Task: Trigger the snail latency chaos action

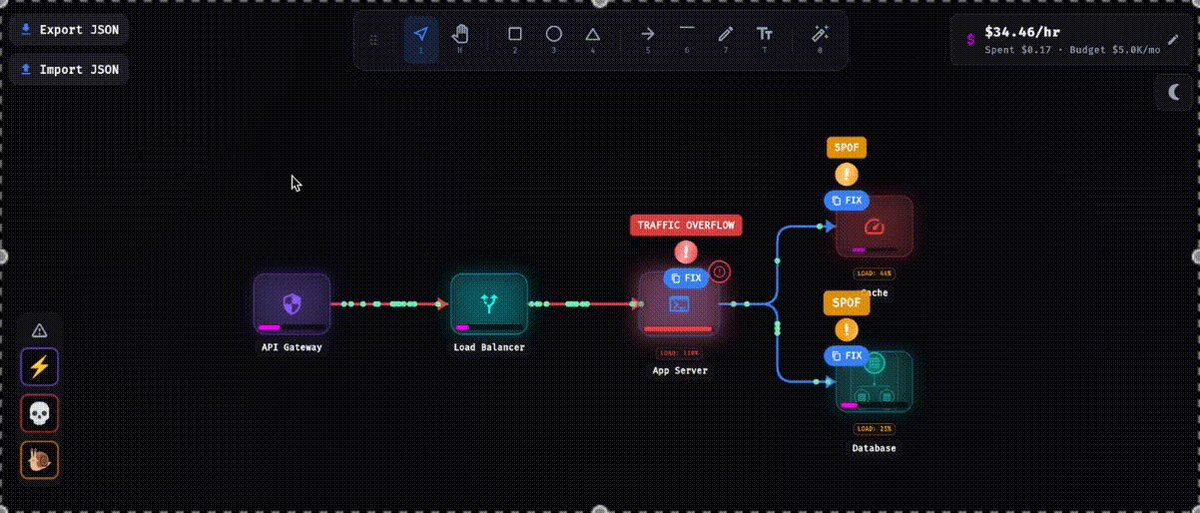Action: click(40, 460)
